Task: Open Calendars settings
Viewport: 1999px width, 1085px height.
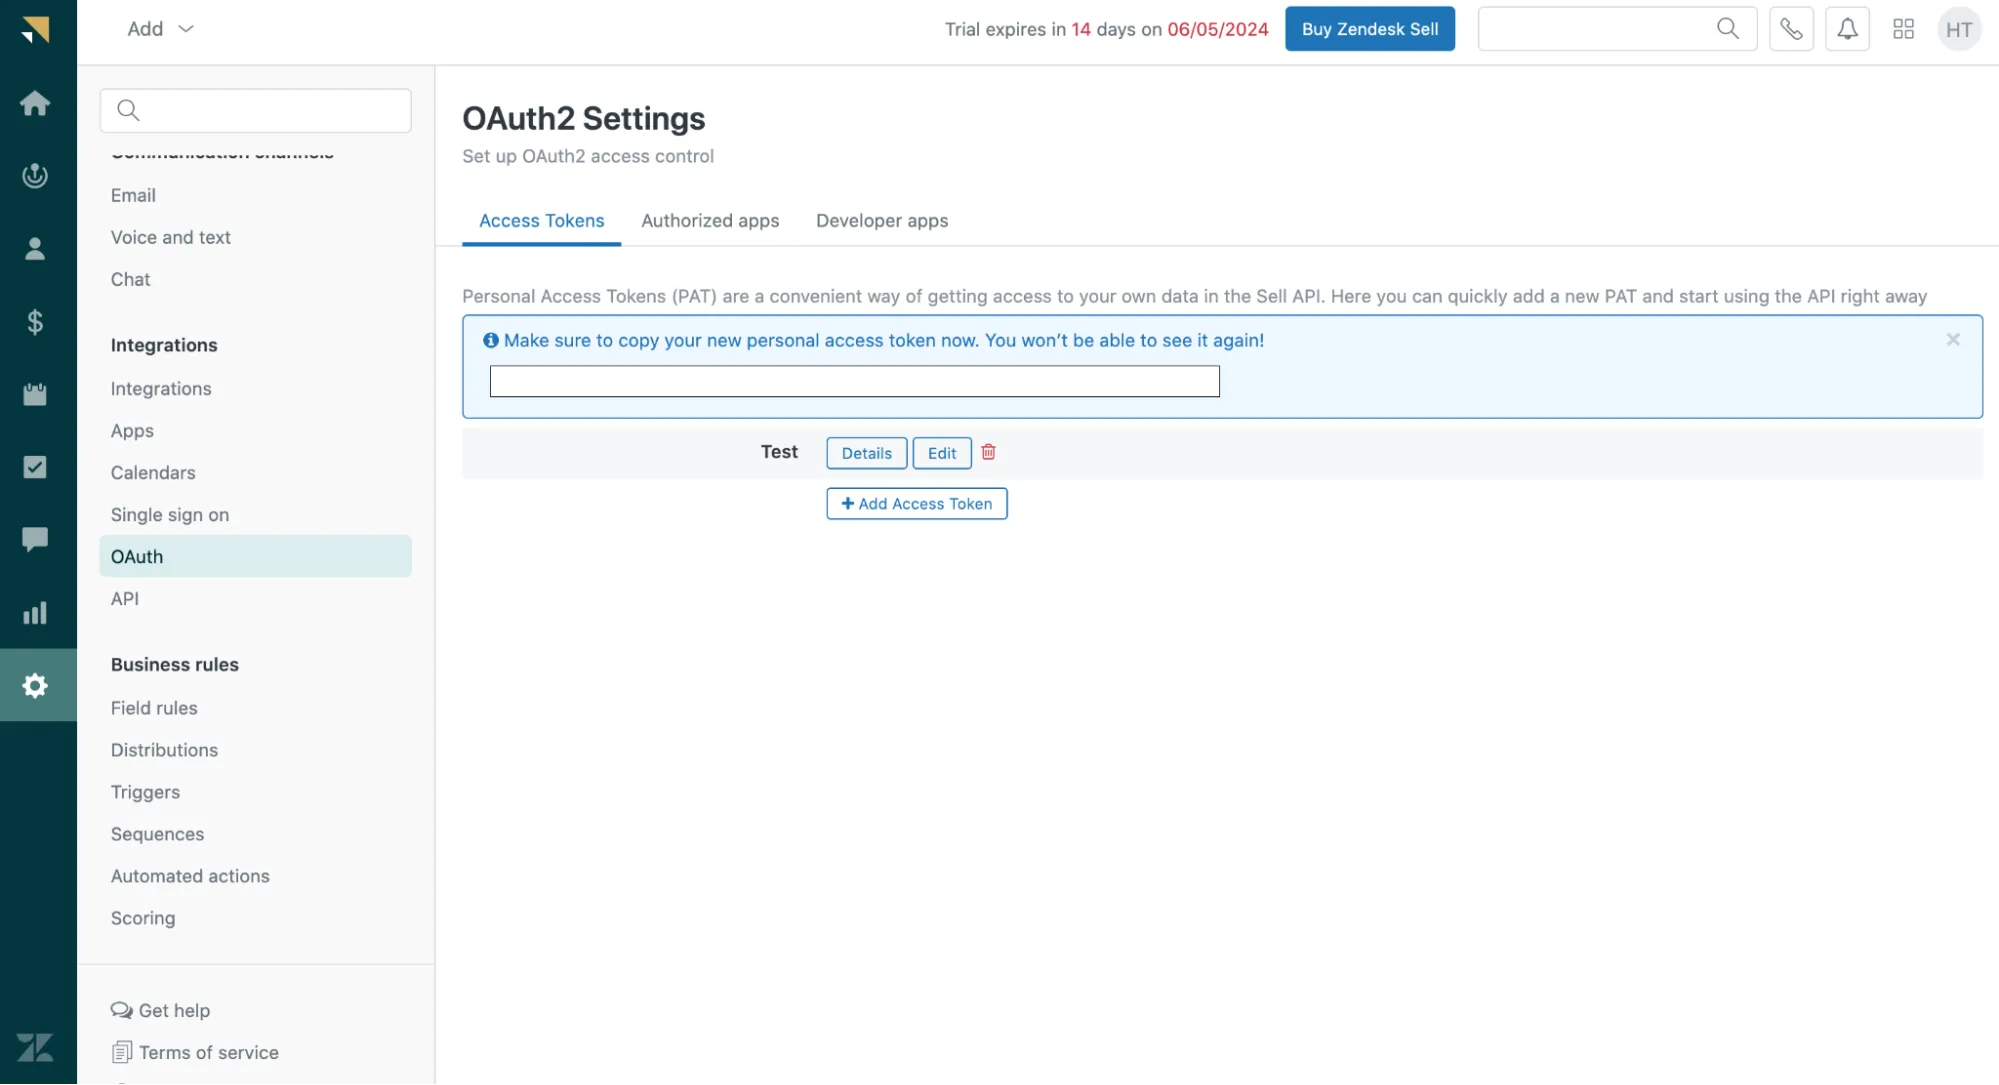Action: coord(153,473)
